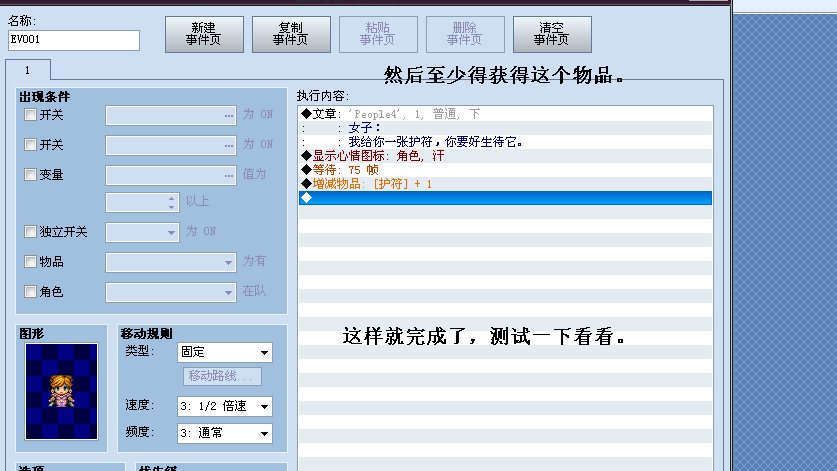The height and width of the screenshot is (471, 837).
Task: Enable the 物品 condition checkbox
Action: pos(30,261)
